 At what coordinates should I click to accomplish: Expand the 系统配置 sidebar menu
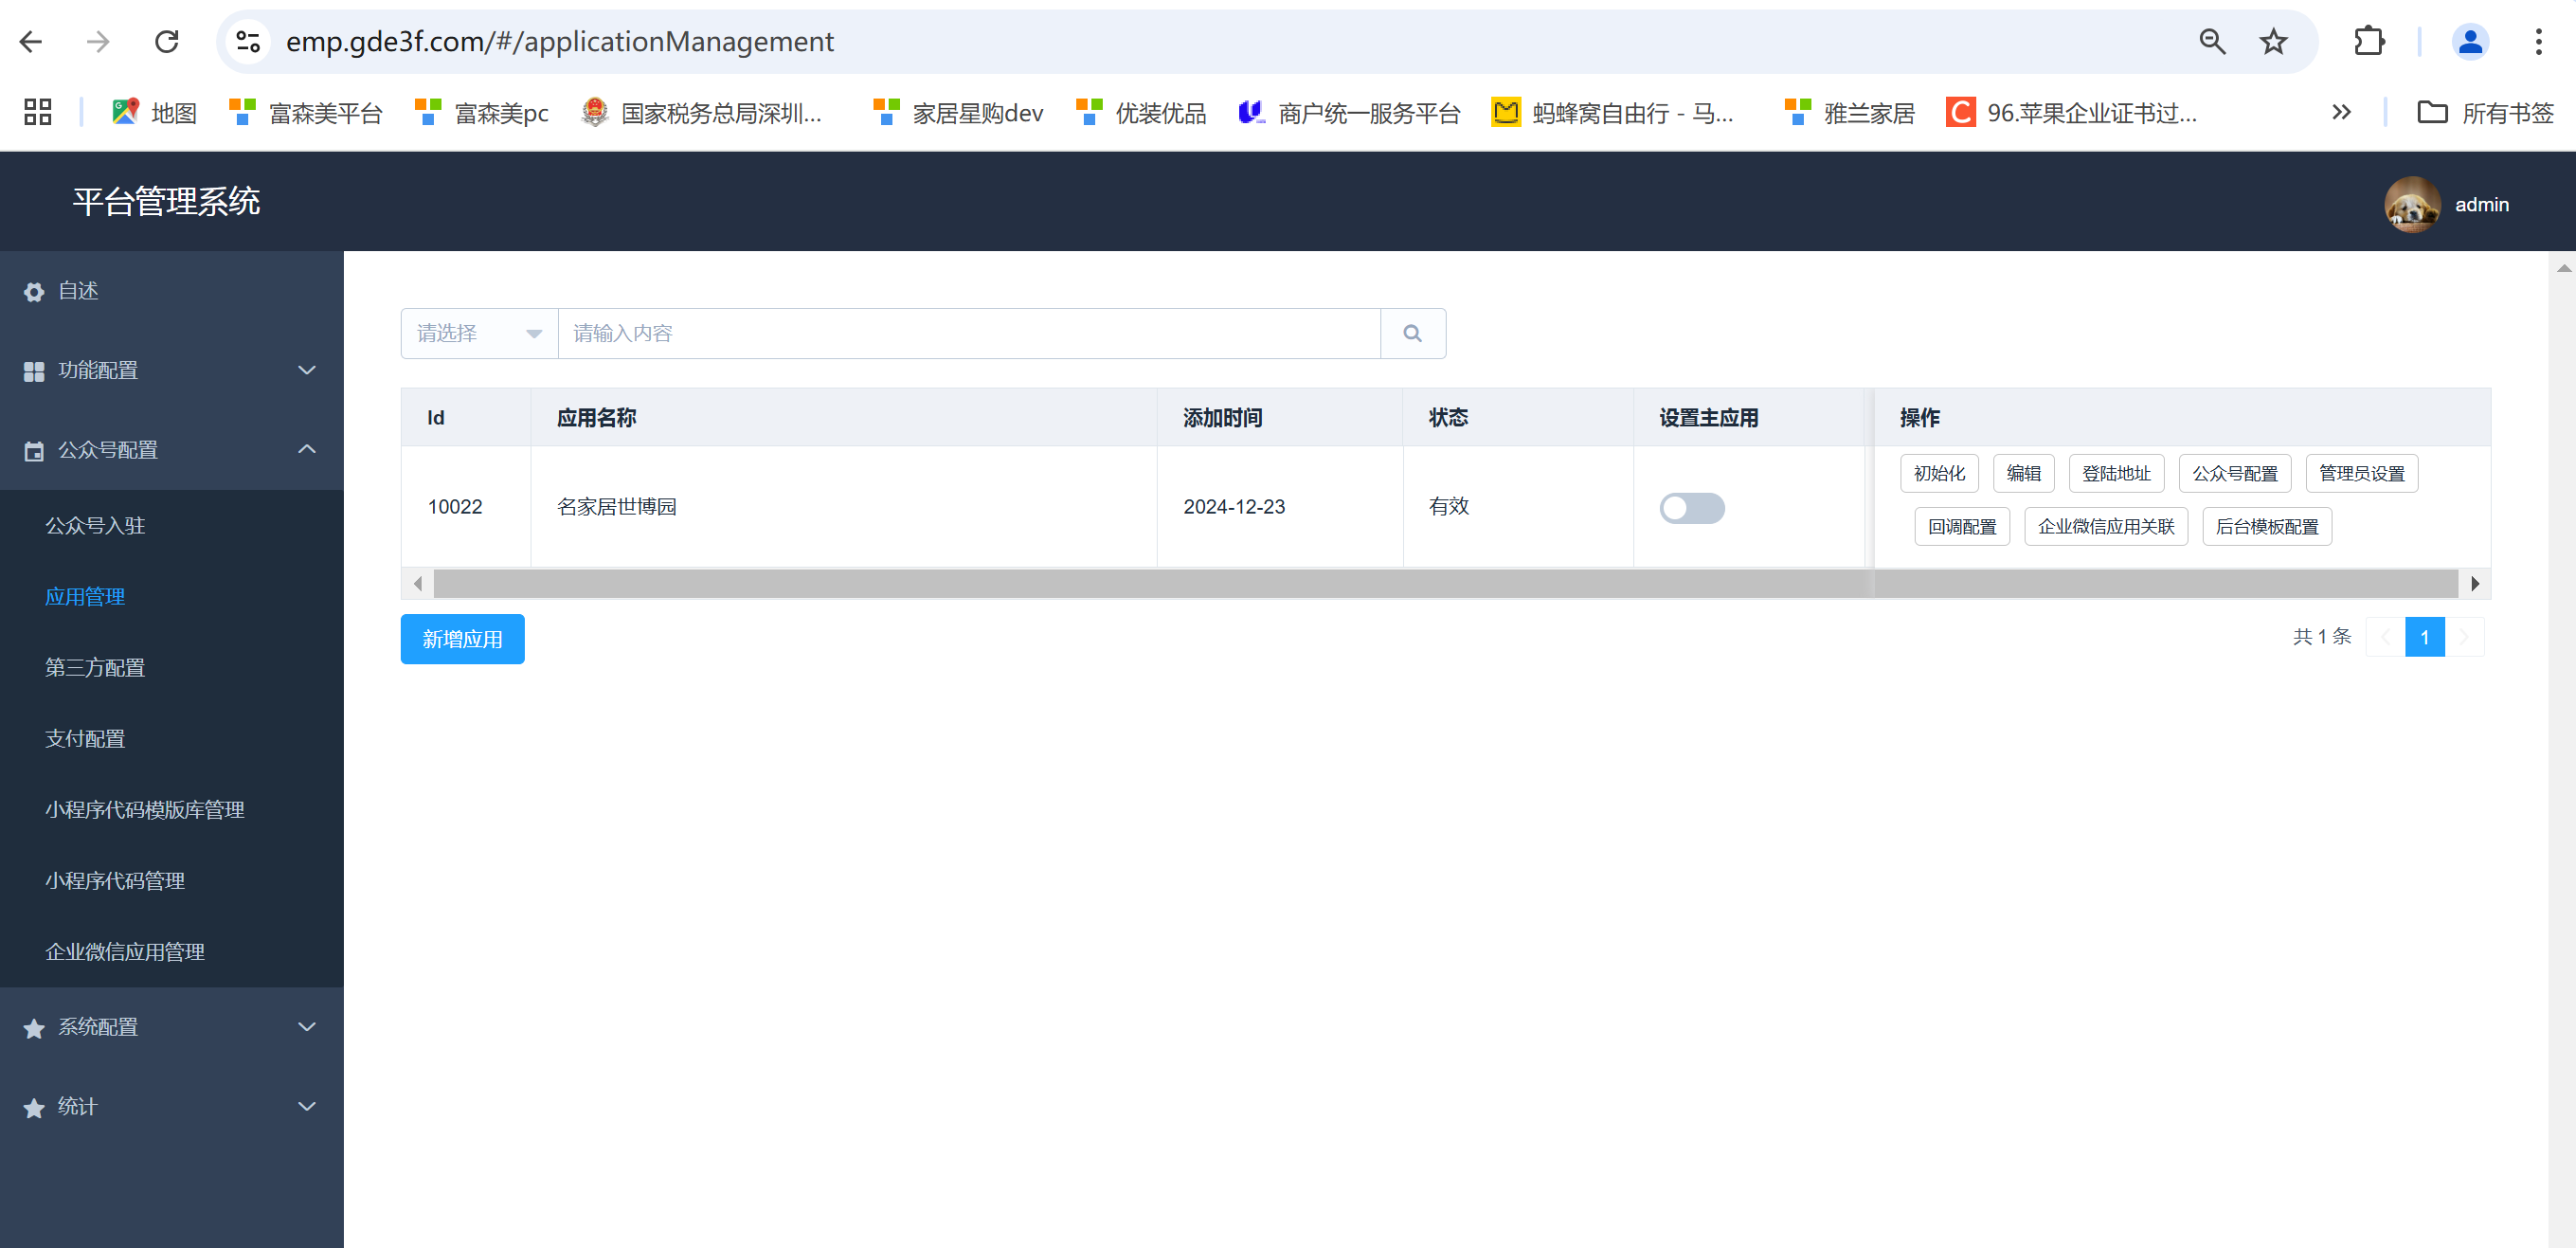tap(172, 1027)
